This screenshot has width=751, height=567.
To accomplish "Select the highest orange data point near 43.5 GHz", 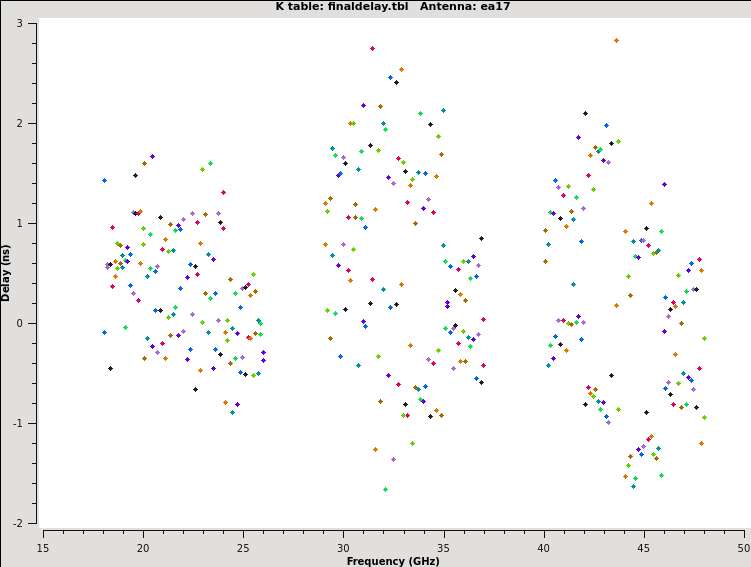I will (616, 41).
